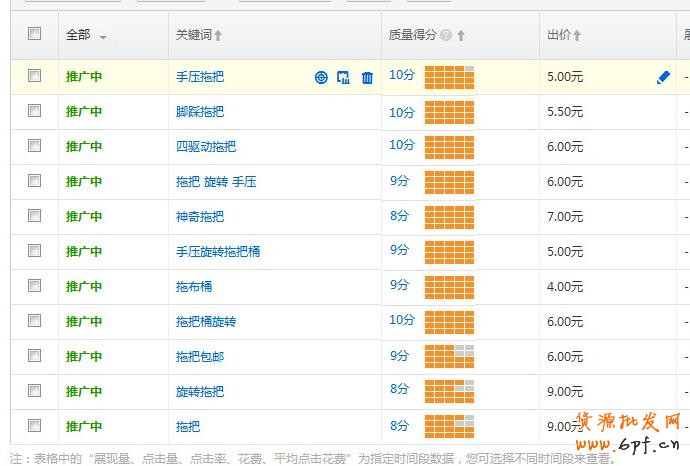This screenshot has width=690, height=466.
Task: Click the 手压旋转拖把桶 keyword link
Action: click(x=218, y=251)
